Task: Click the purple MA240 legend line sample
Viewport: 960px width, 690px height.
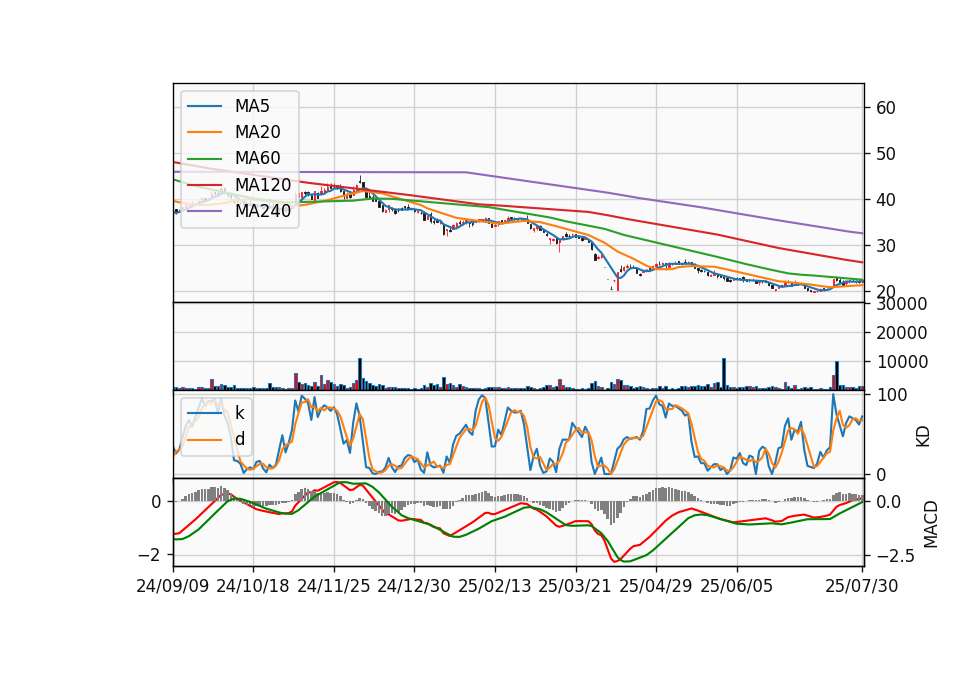Action: 204,211
